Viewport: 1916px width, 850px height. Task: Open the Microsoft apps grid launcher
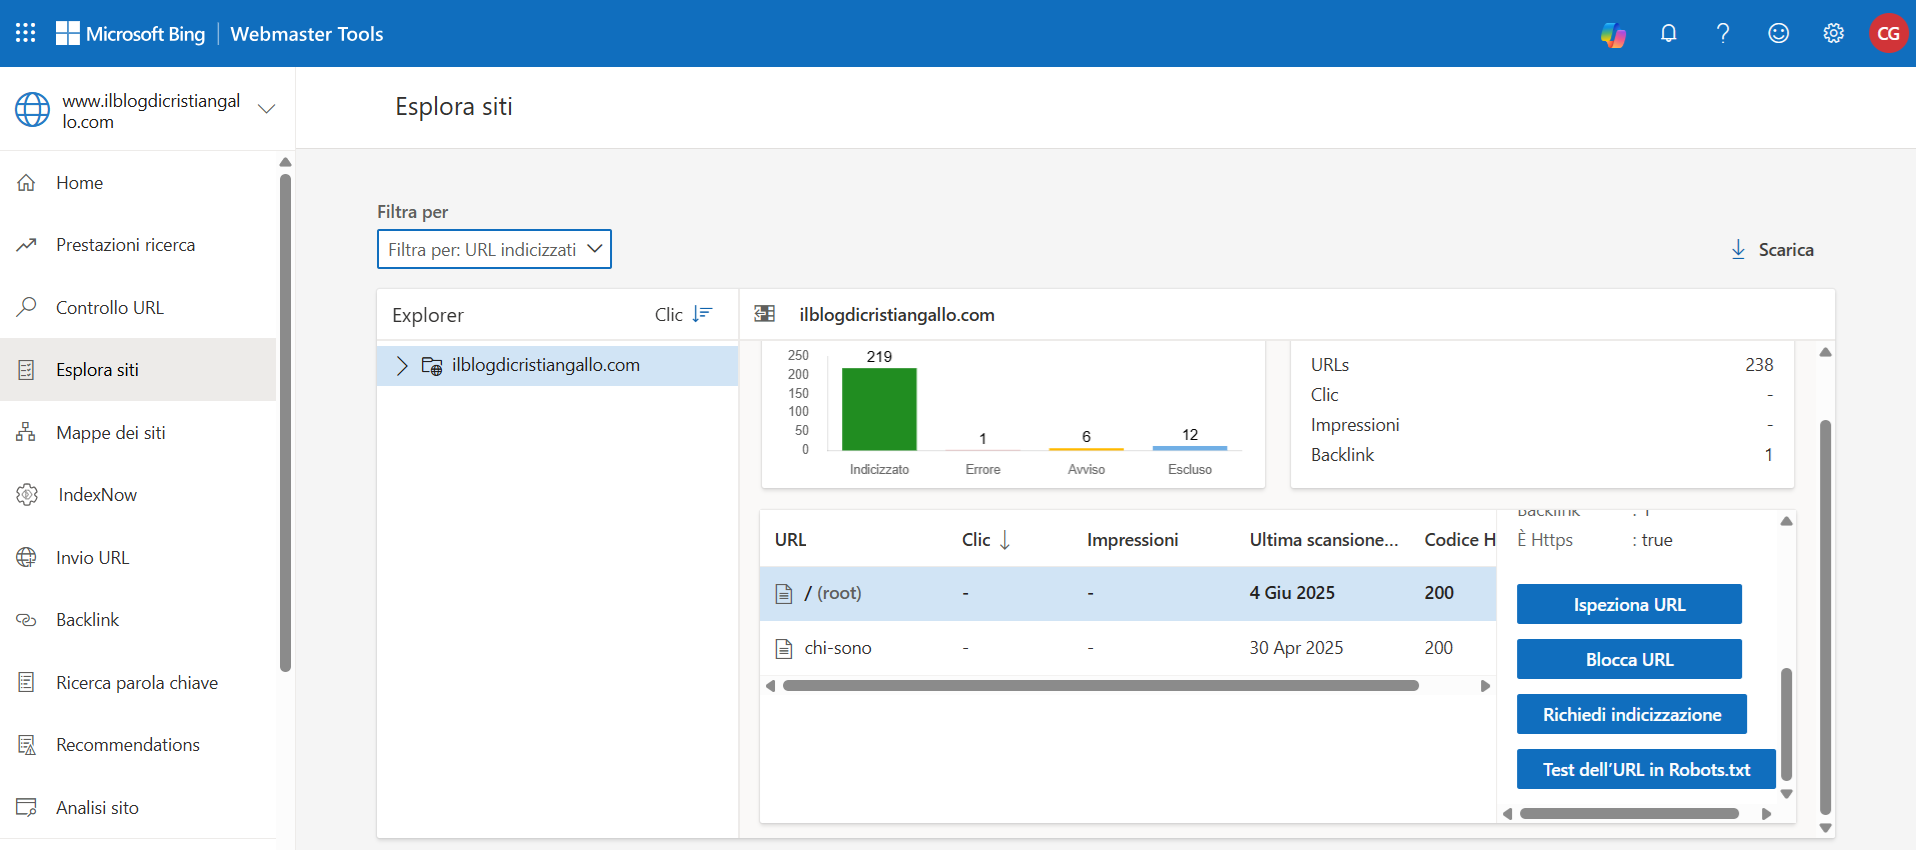click(26, 33)
